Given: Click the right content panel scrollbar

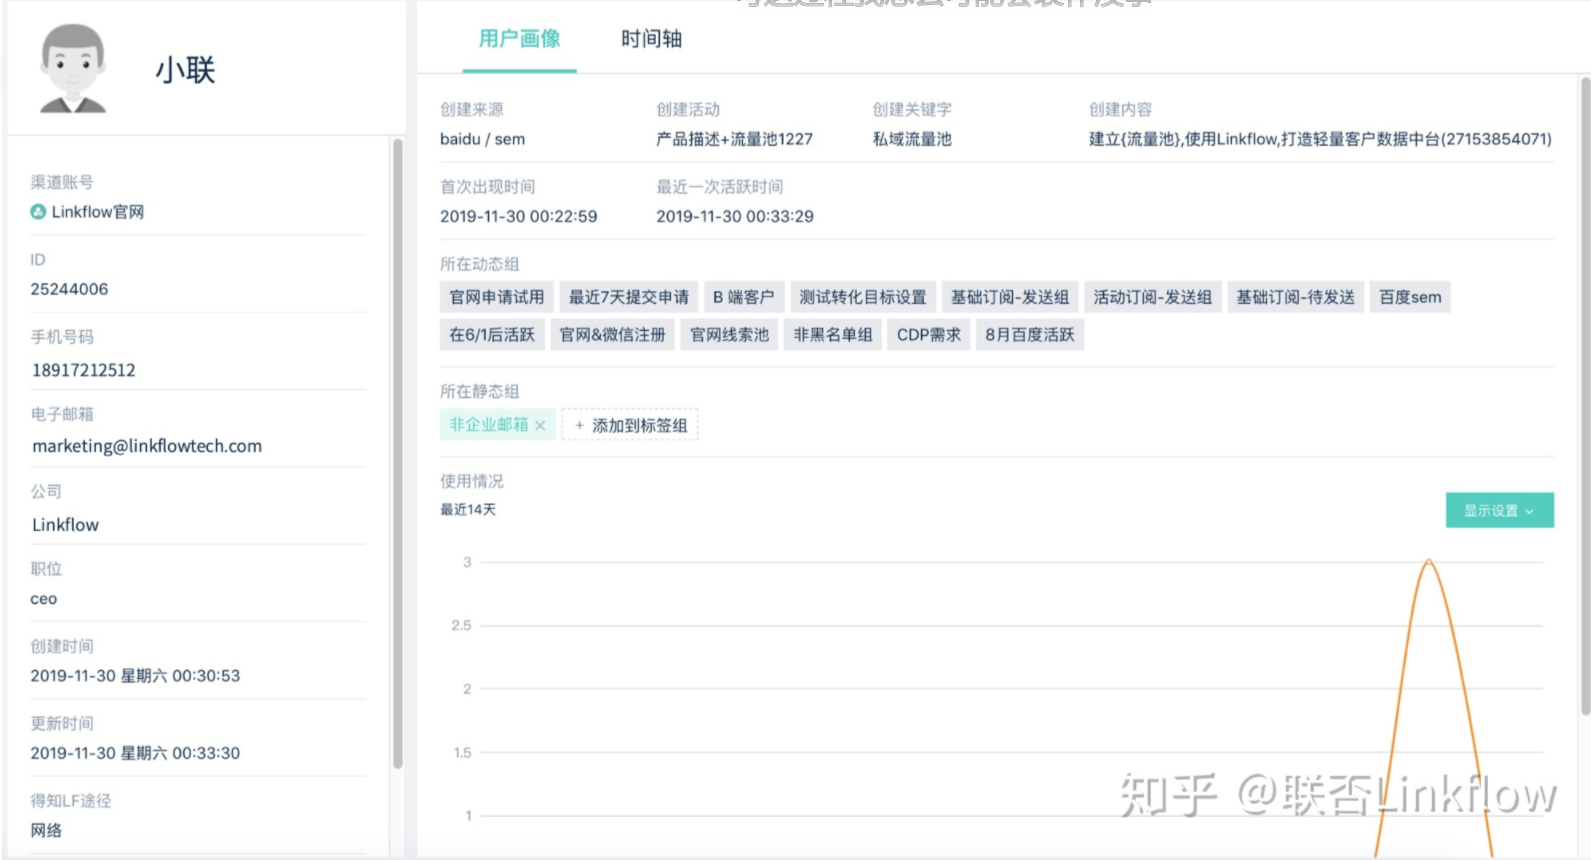Looking at the screenshot, I should tap(1585, 398).
